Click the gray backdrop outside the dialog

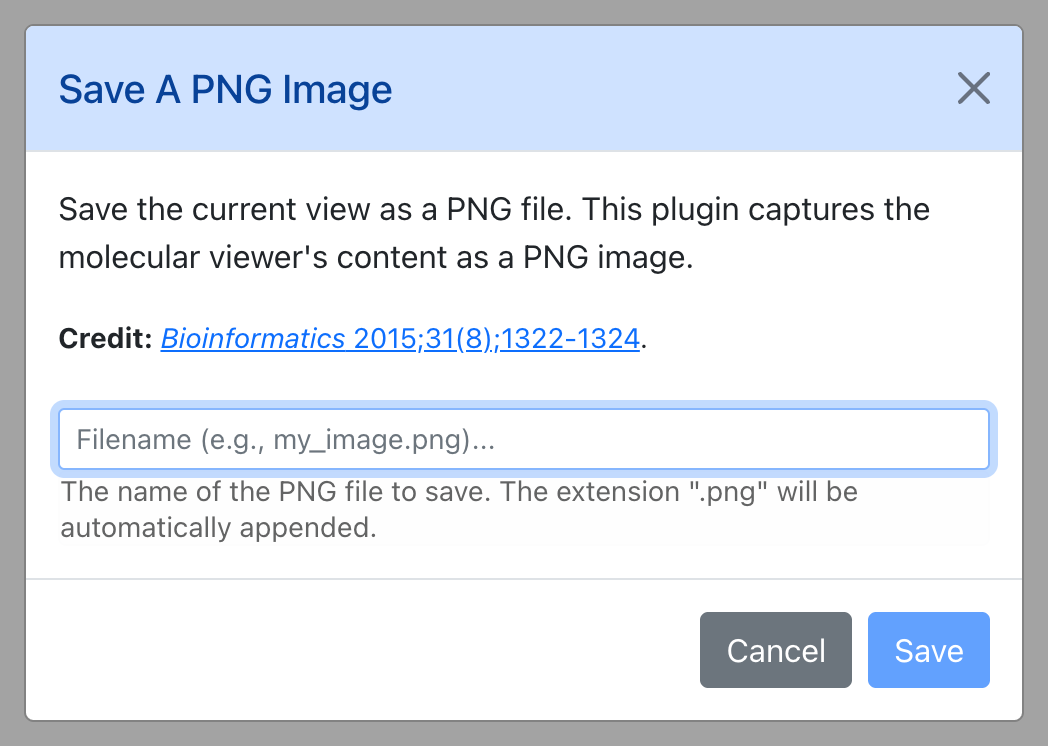(12, 373)
